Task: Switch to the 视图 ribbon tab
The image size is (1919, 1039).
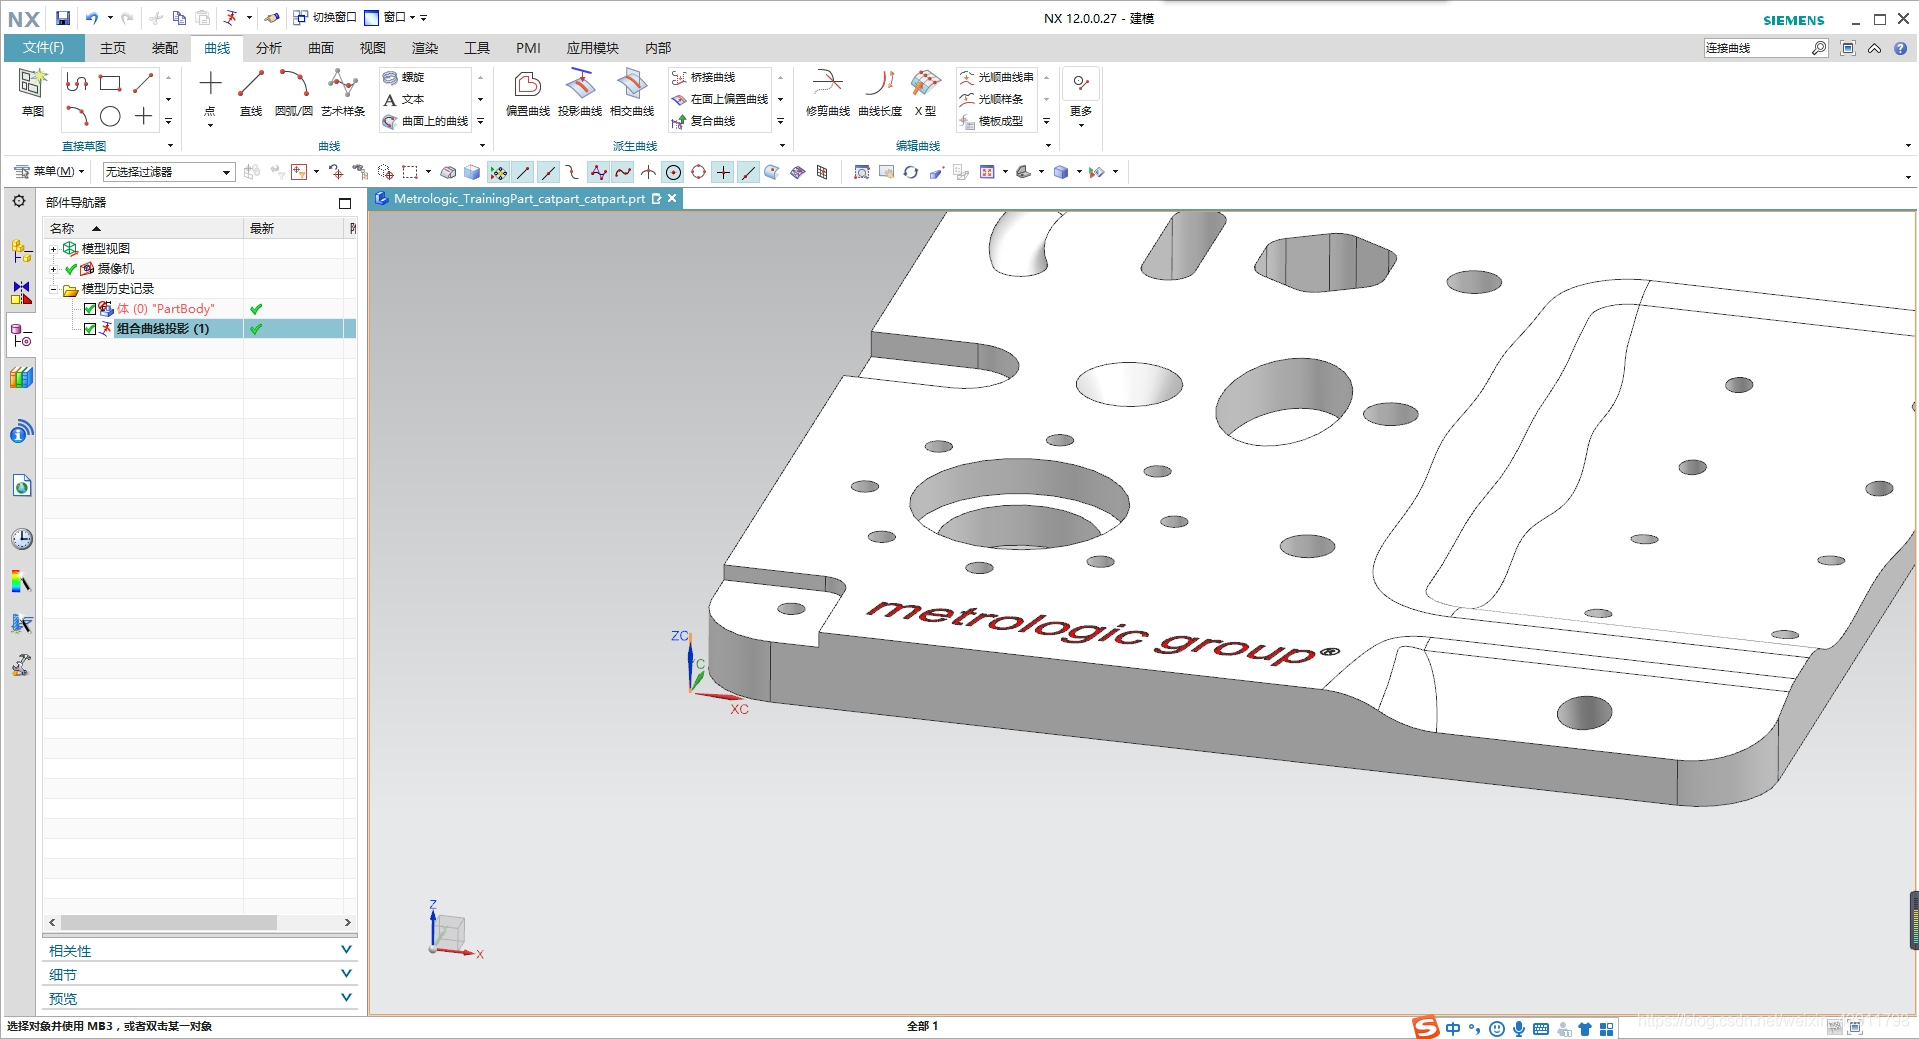Action: click(x=372, y=48)
